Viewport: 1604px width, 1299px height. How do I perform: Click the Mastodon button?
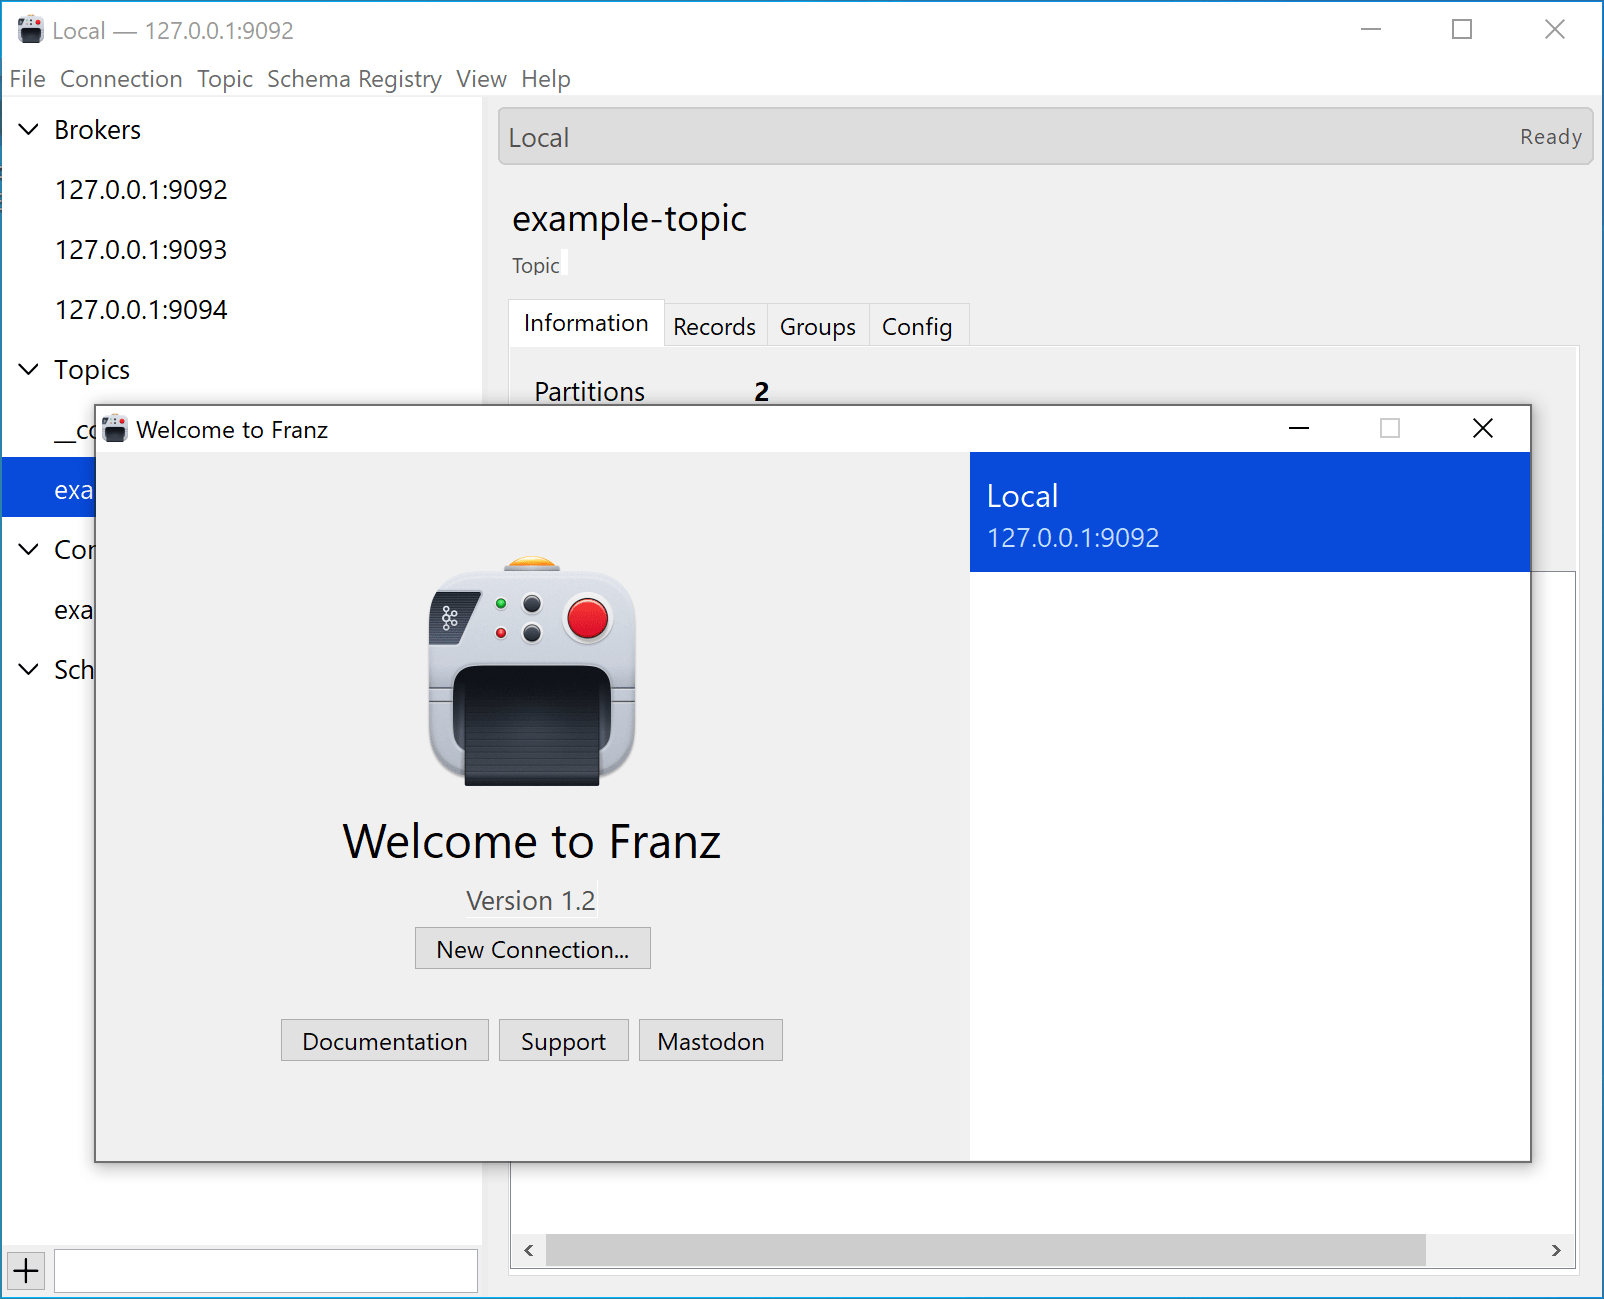[711, 1041]
